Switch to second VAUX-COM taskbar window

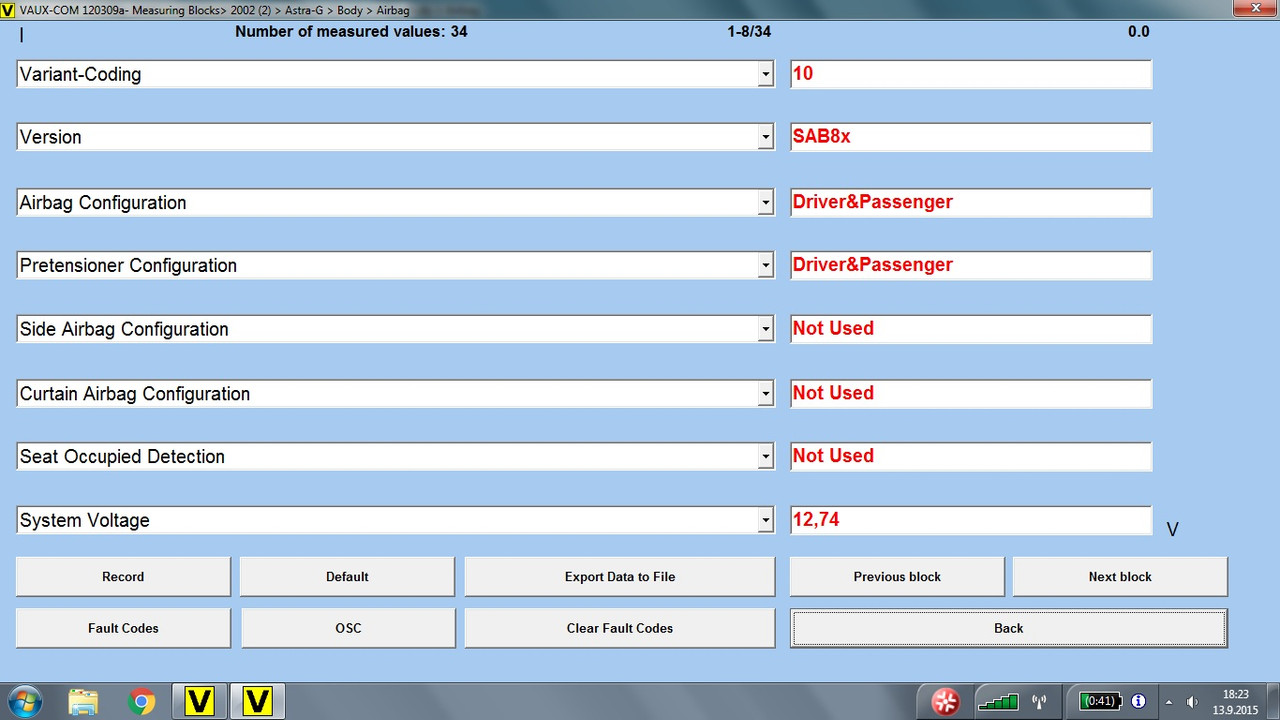point(258,702)
